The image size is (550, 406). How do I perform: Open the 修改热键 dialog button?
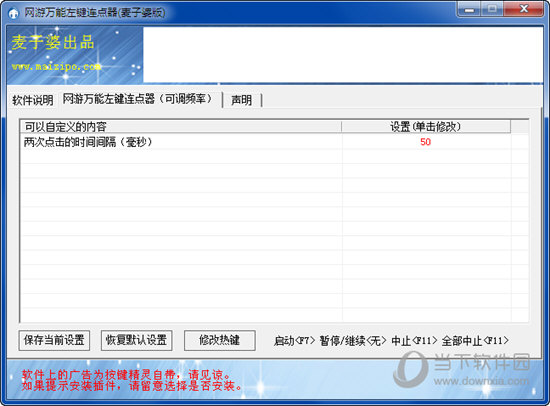(220, 340)
